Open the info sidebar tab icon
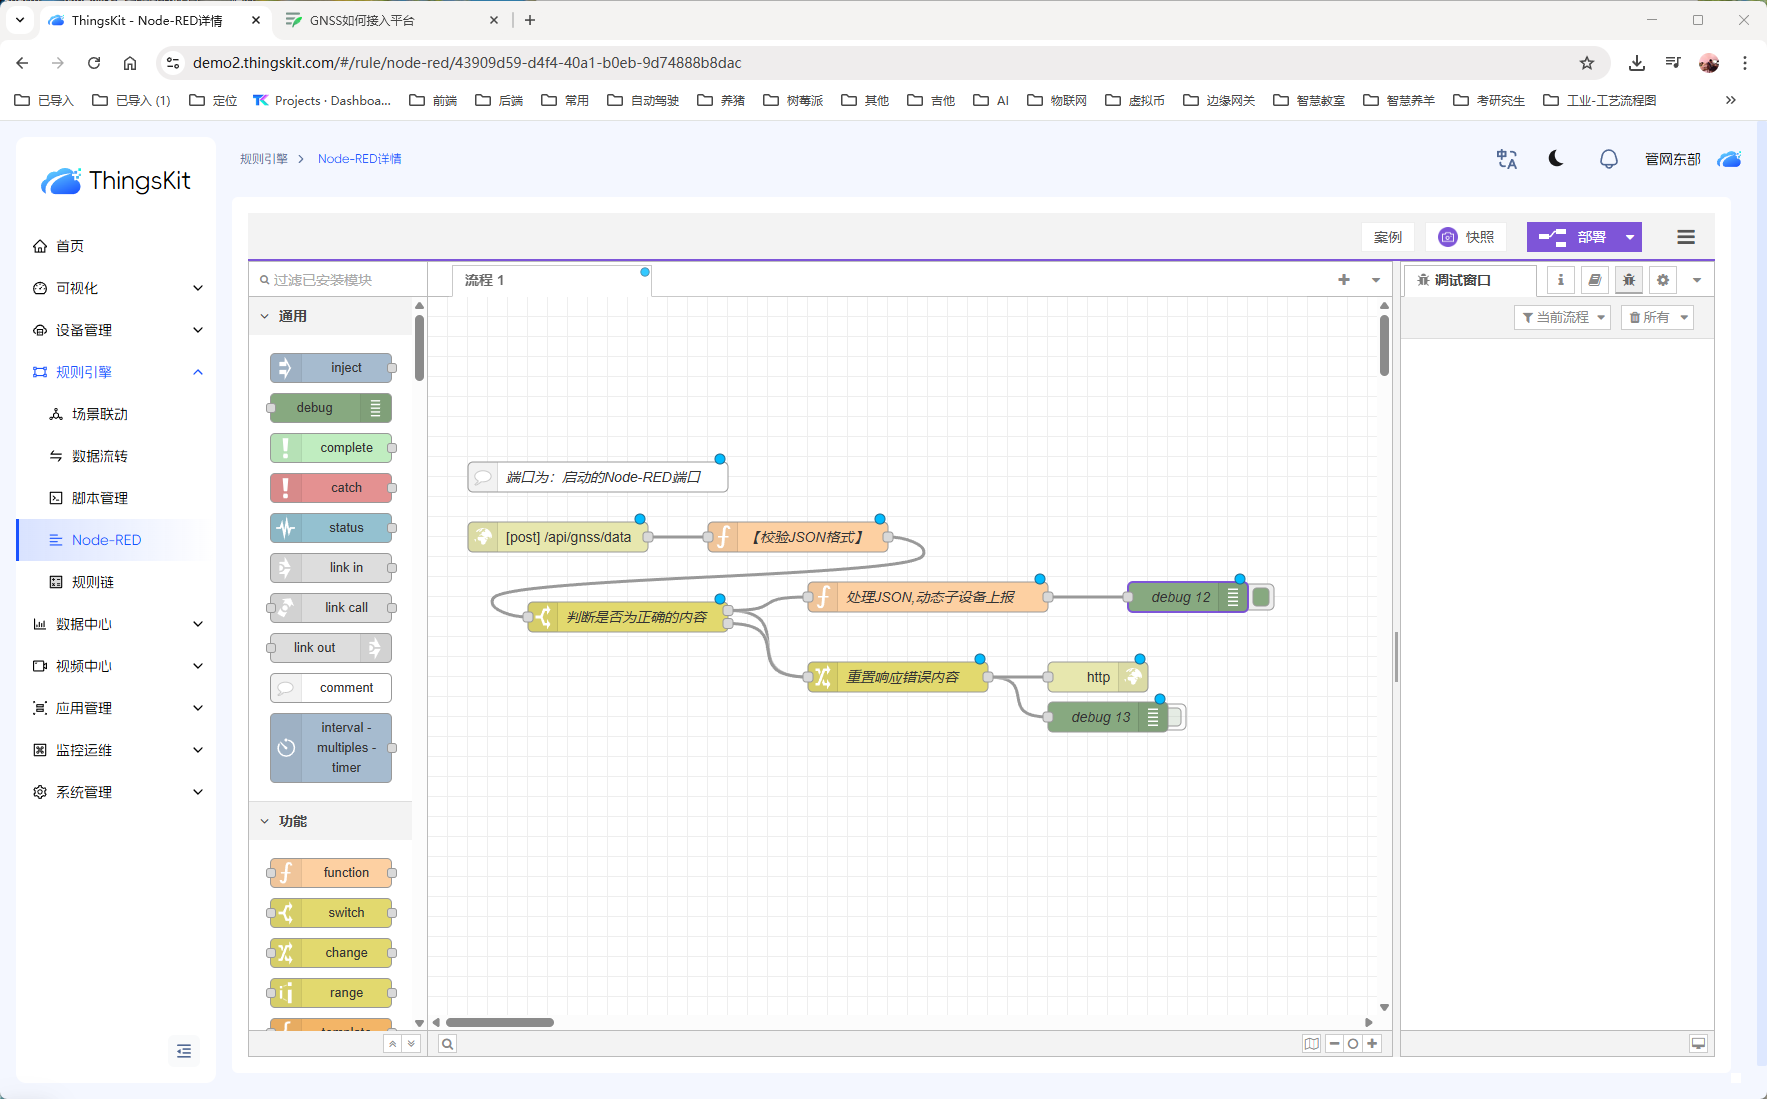This screenshot has height=1099, width=1767. [1560, 280]
